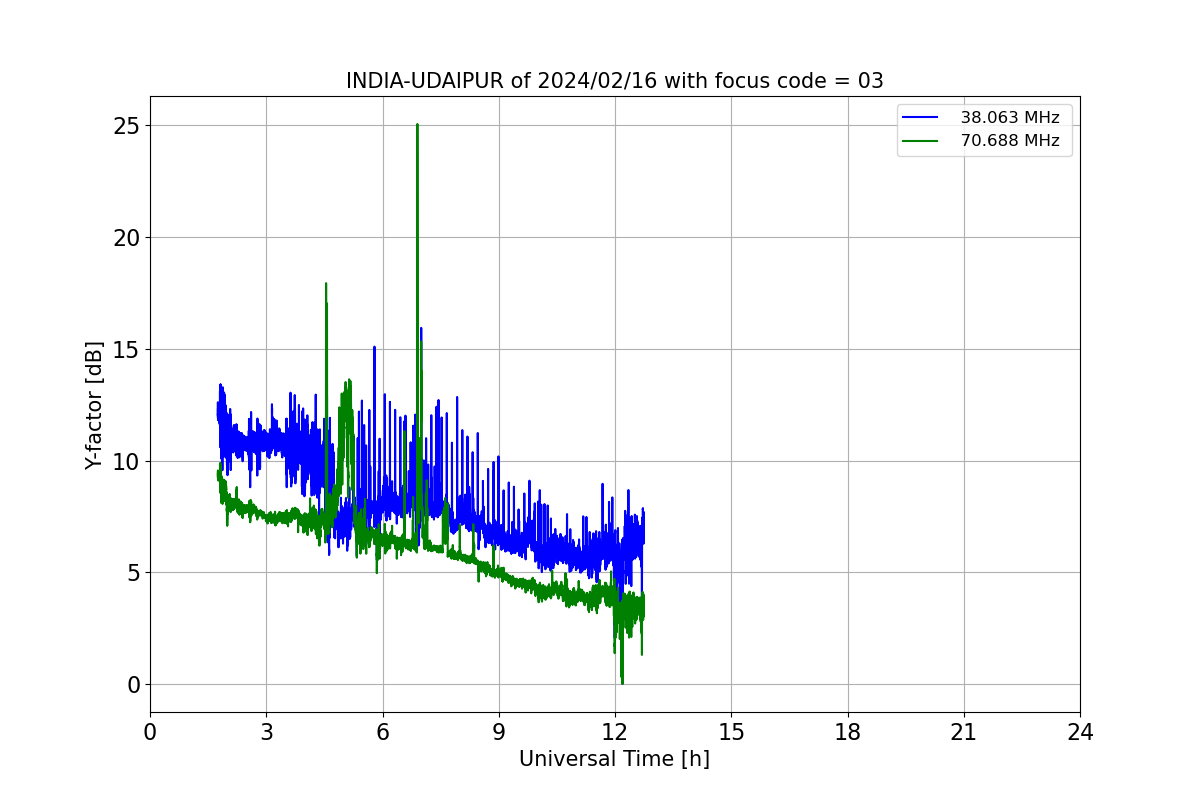Click y-axis tick label 5
This screenshot has height=800, width=1200.
point(134,573)
